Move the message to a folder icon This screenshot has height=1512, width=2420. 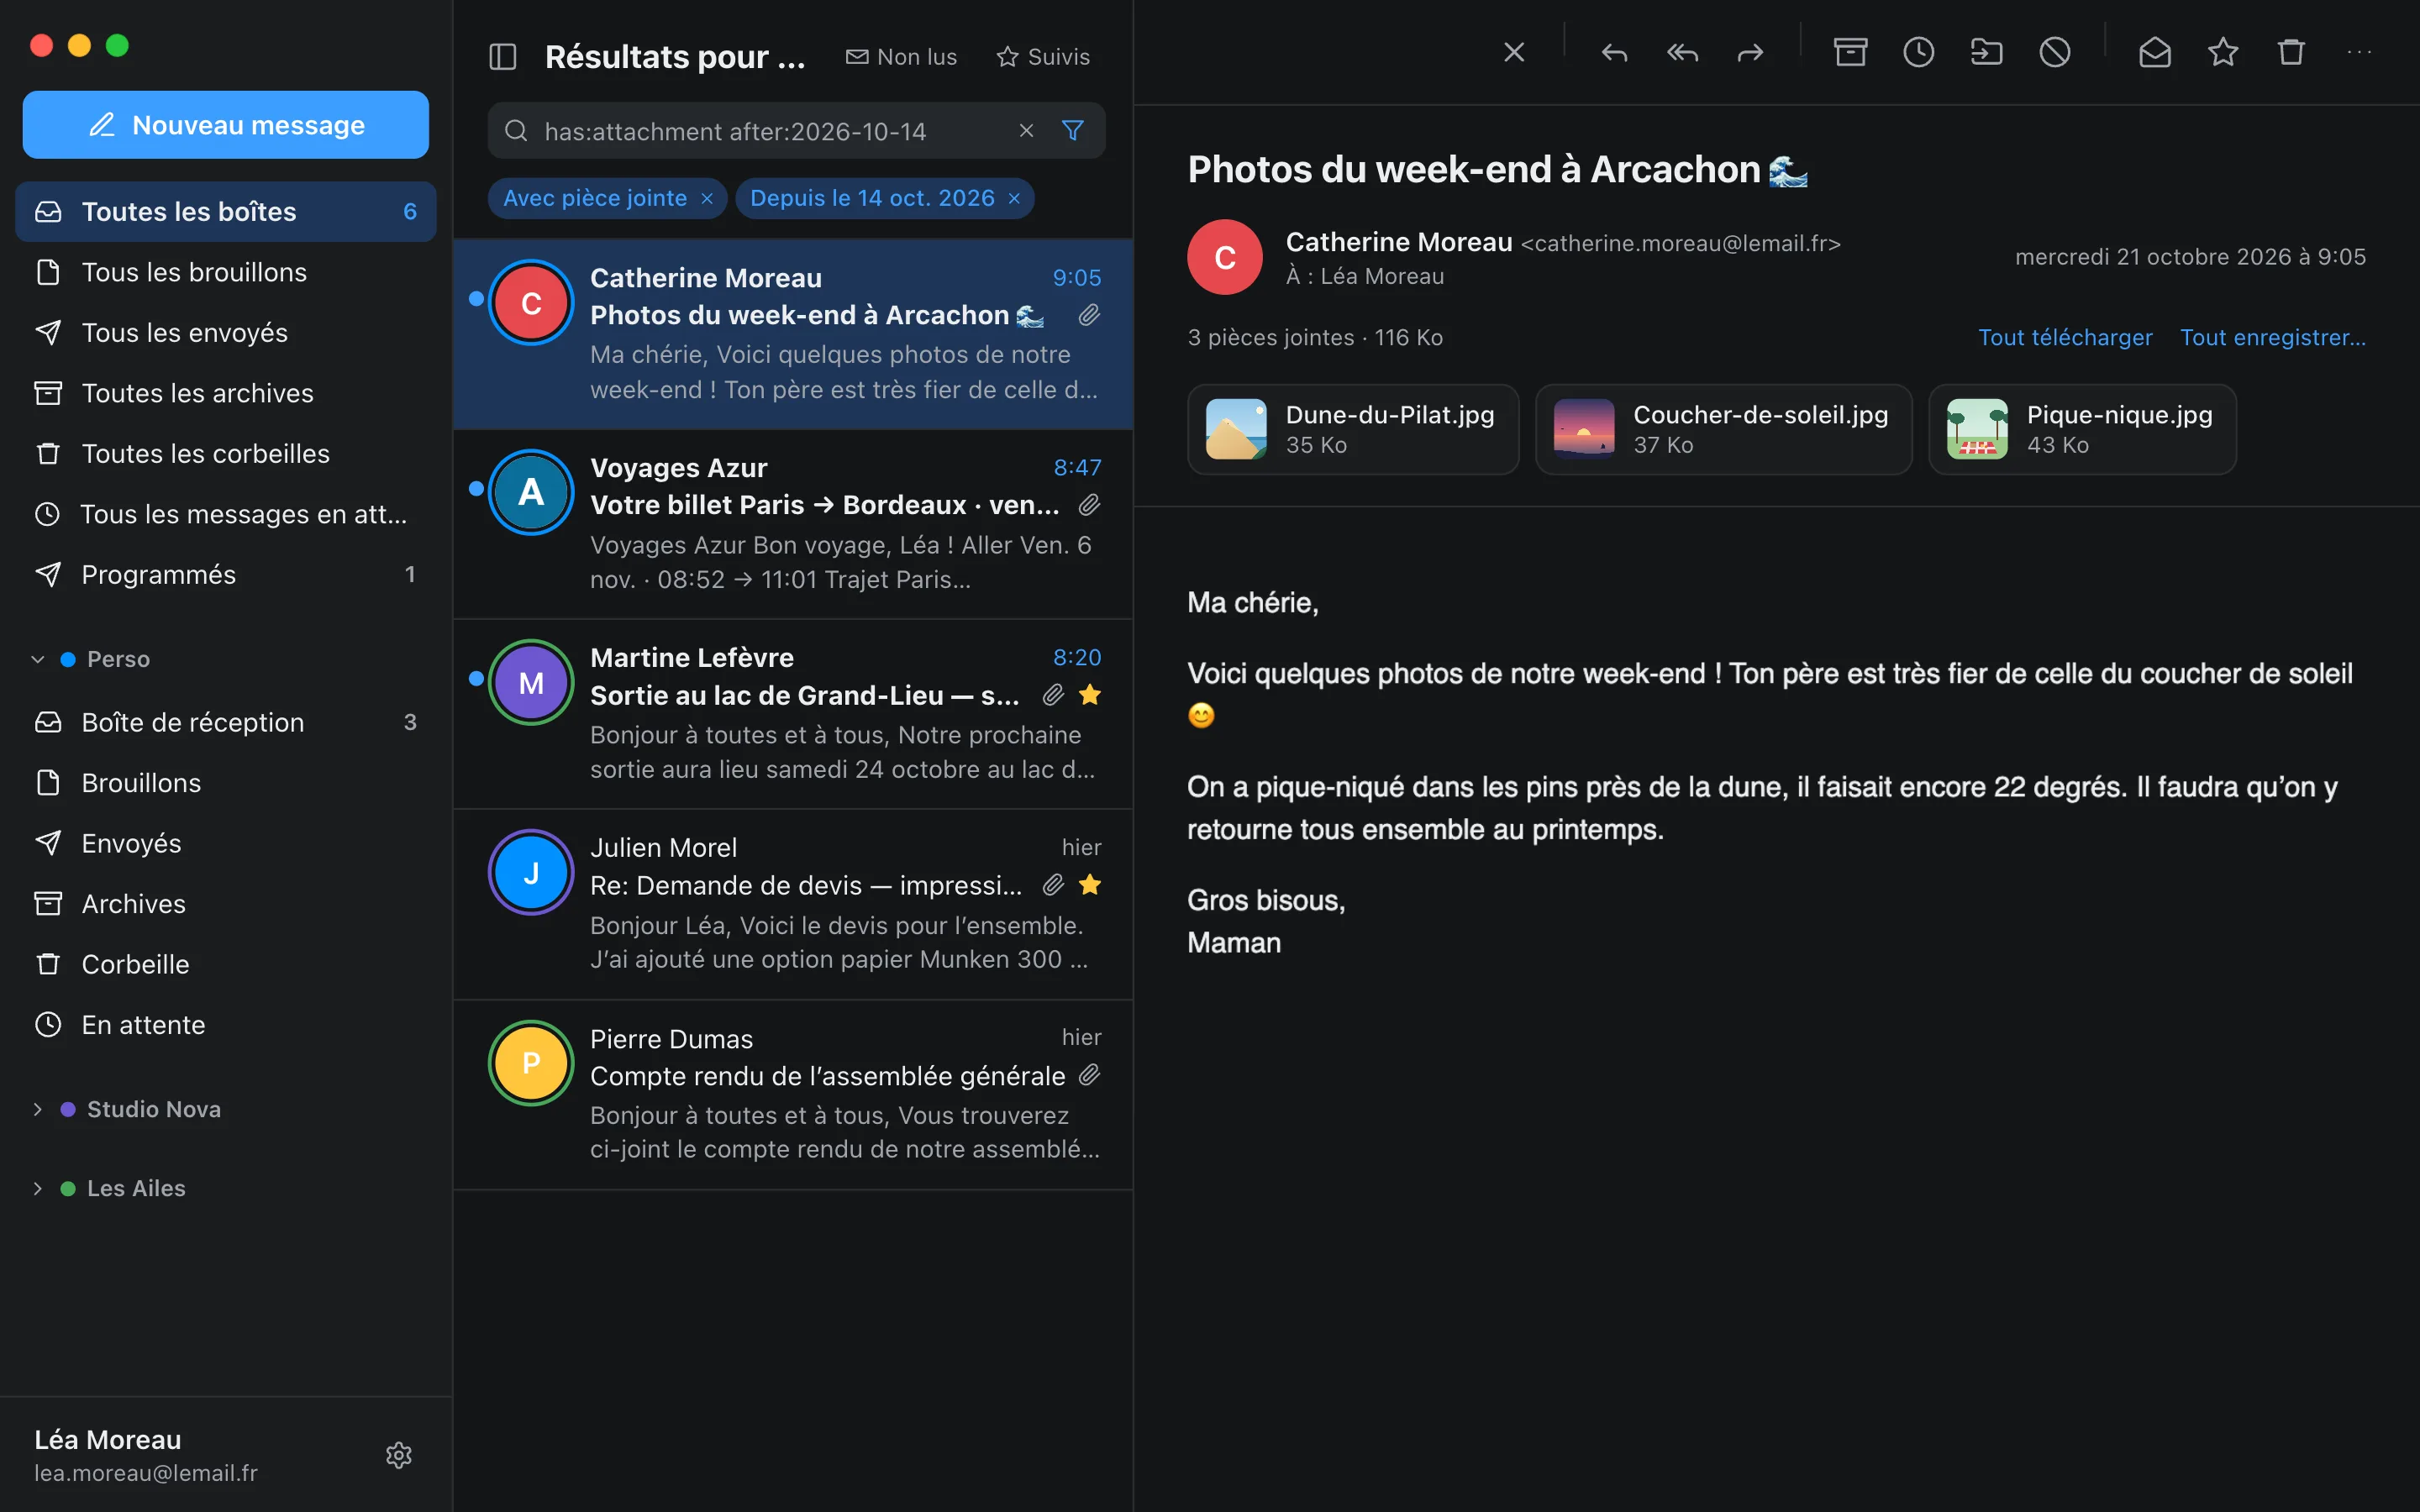click(x=1986, y=52)
